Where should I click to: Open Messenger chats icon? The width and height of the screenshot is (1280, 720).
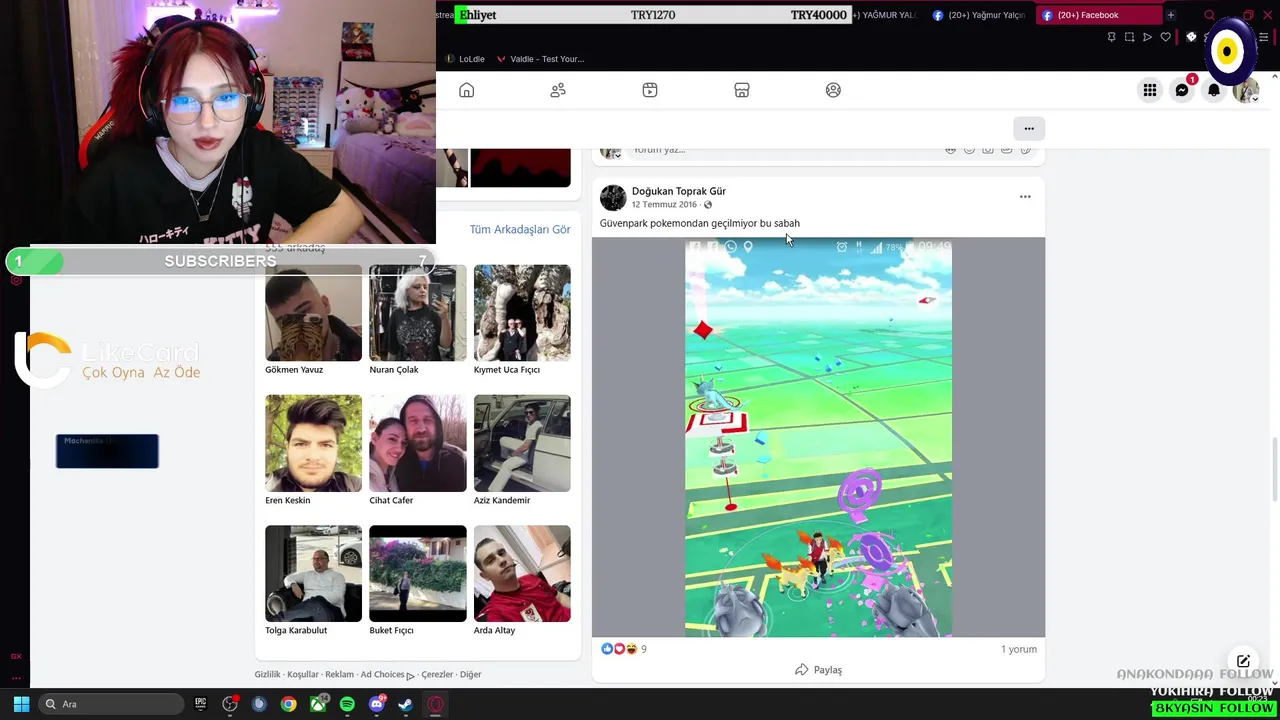(1182, 90)
